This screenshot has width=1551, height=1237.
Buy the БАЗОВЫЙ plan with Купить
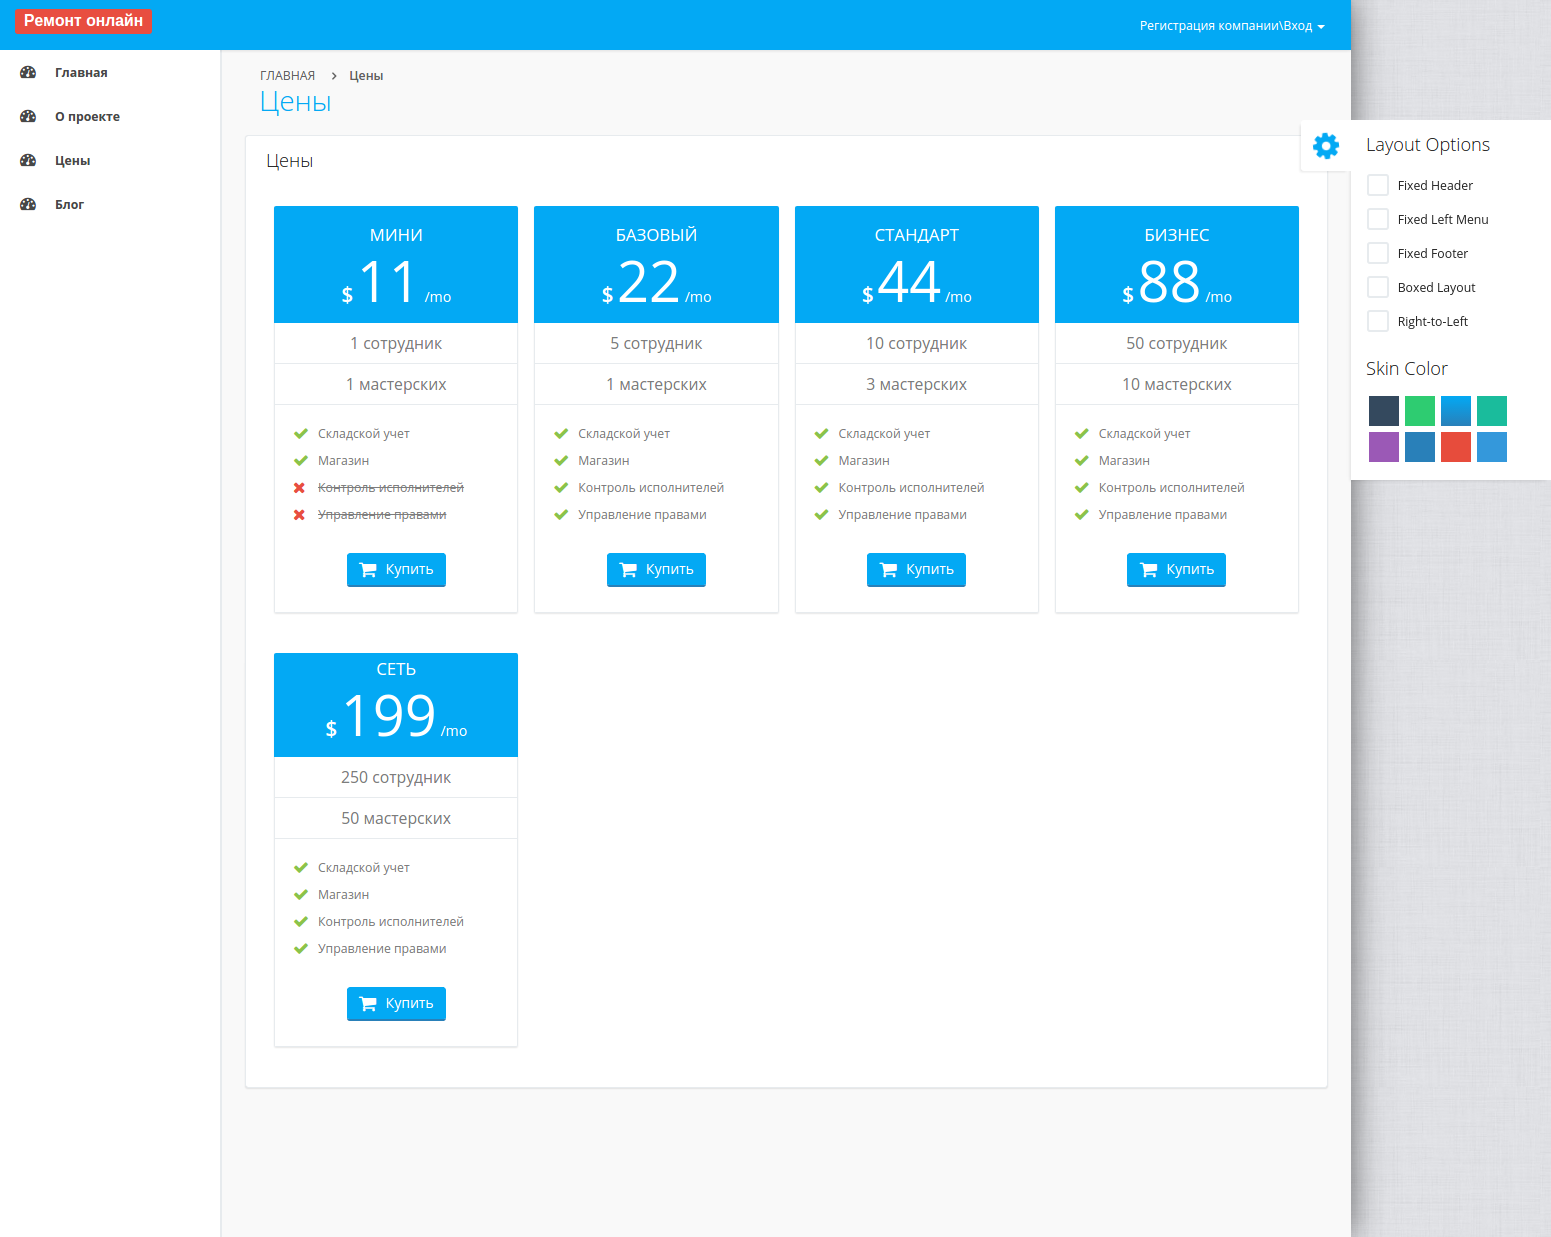coord(656,570)
